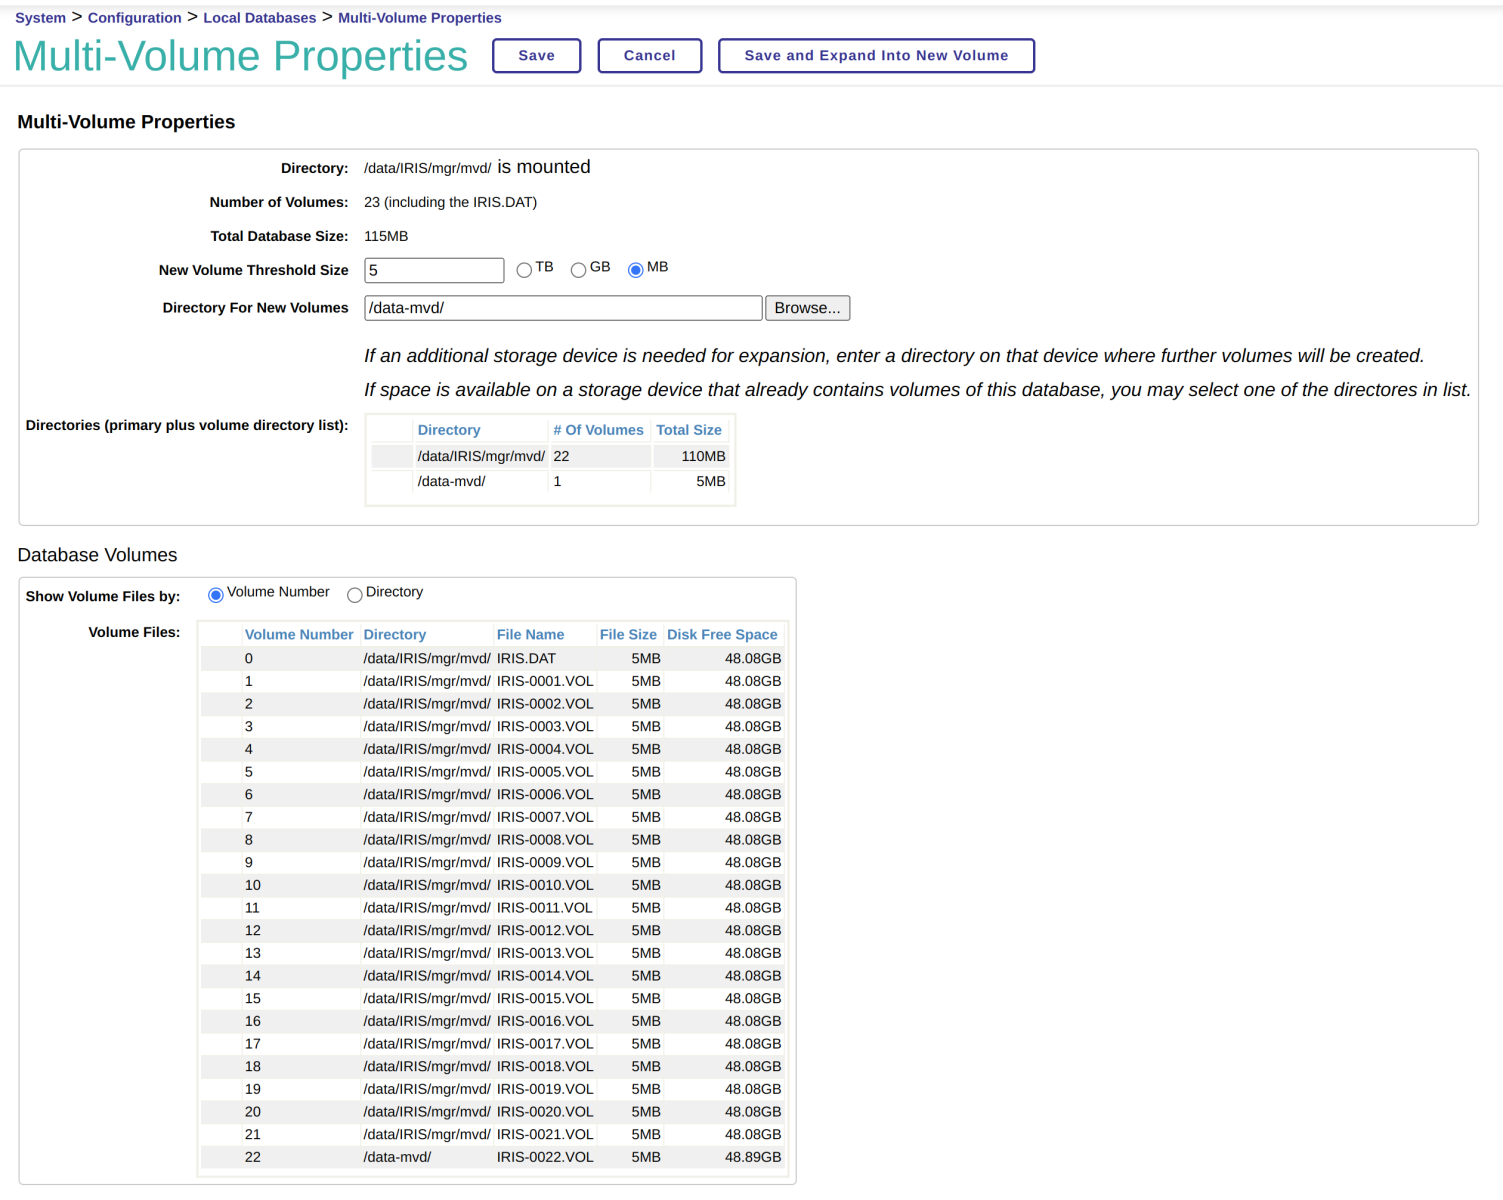The image size is (1503, 1200).
Task: Show volume files by Volume Number
Action: tap(215, 595)
